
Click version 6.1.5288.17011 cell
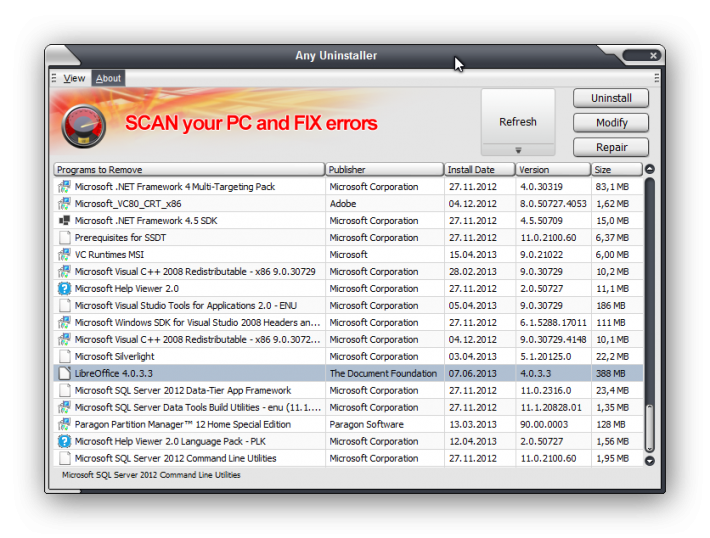pos(553,322)
